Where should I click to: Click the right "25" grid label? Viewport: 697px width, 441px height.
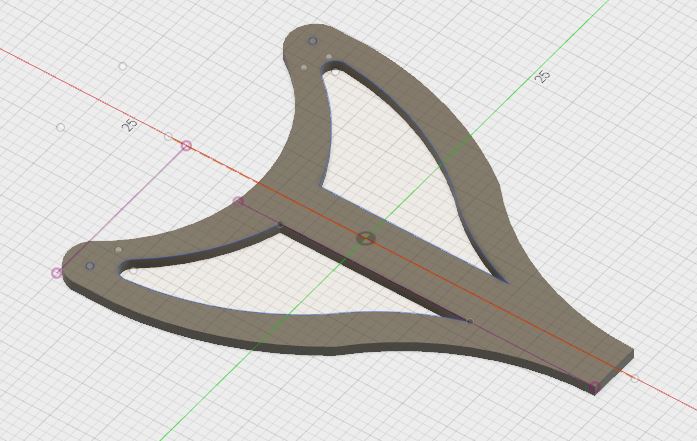click(543, 77)
